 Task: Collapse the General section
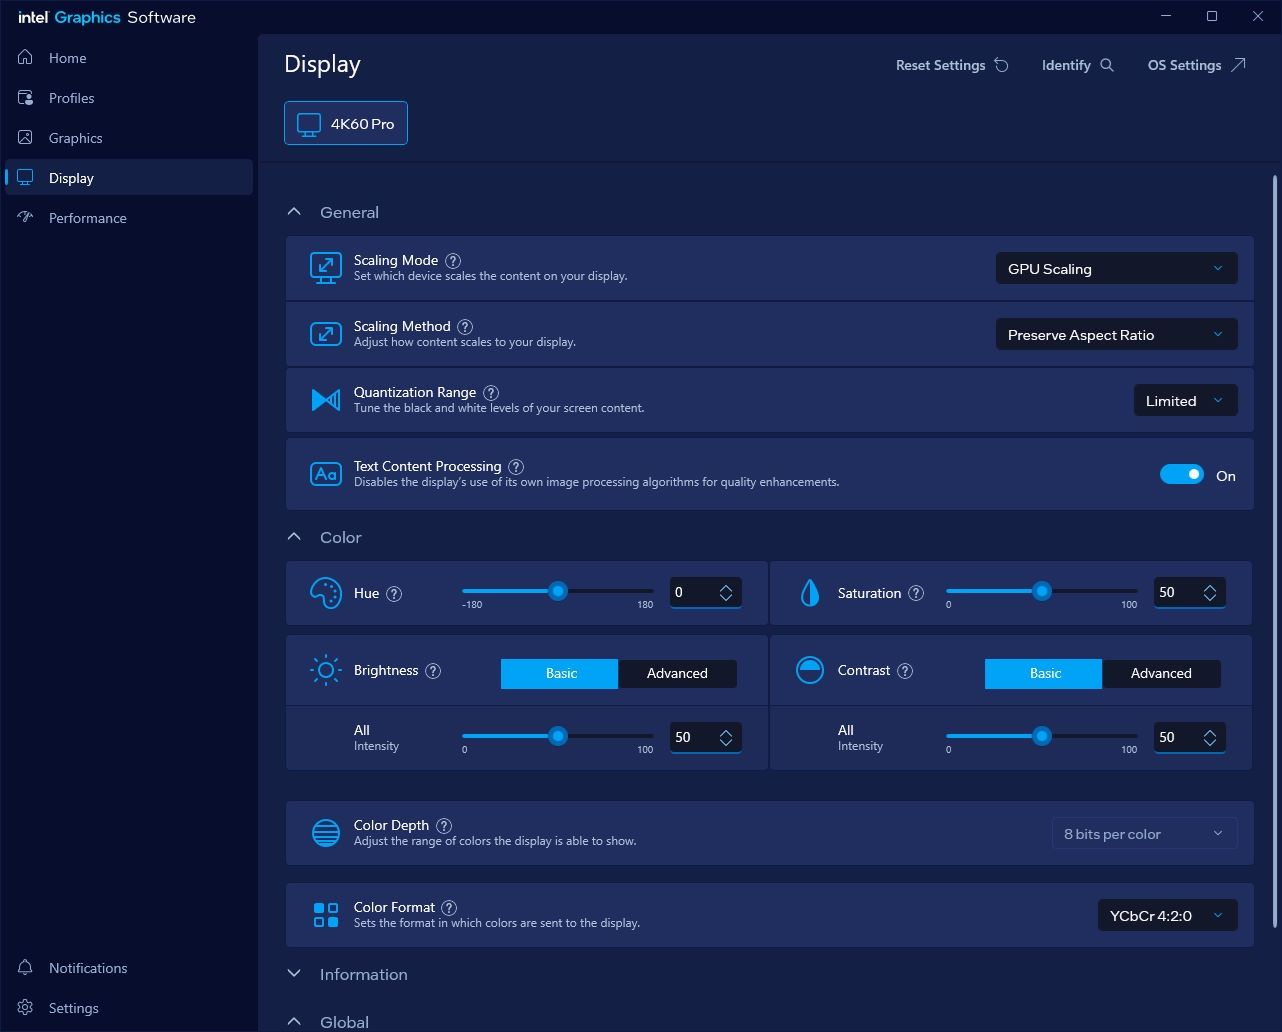(294, 212)
